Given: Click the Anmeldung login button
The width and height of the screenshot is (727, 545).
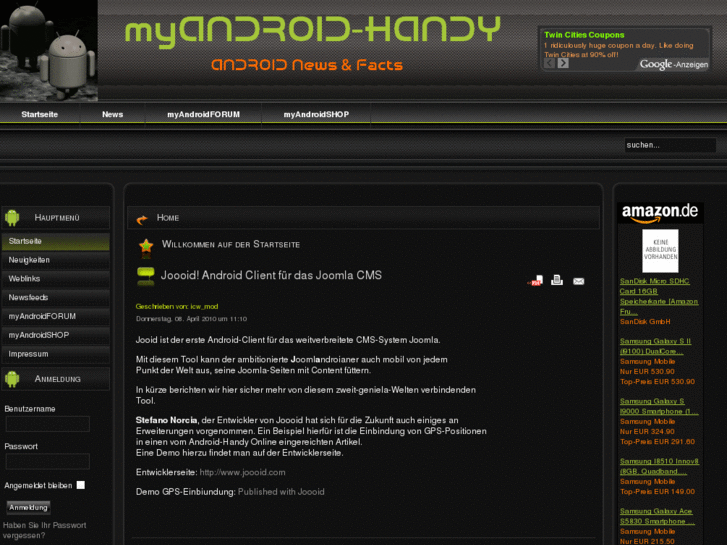Looking at the screenshot, I should 28,507.
